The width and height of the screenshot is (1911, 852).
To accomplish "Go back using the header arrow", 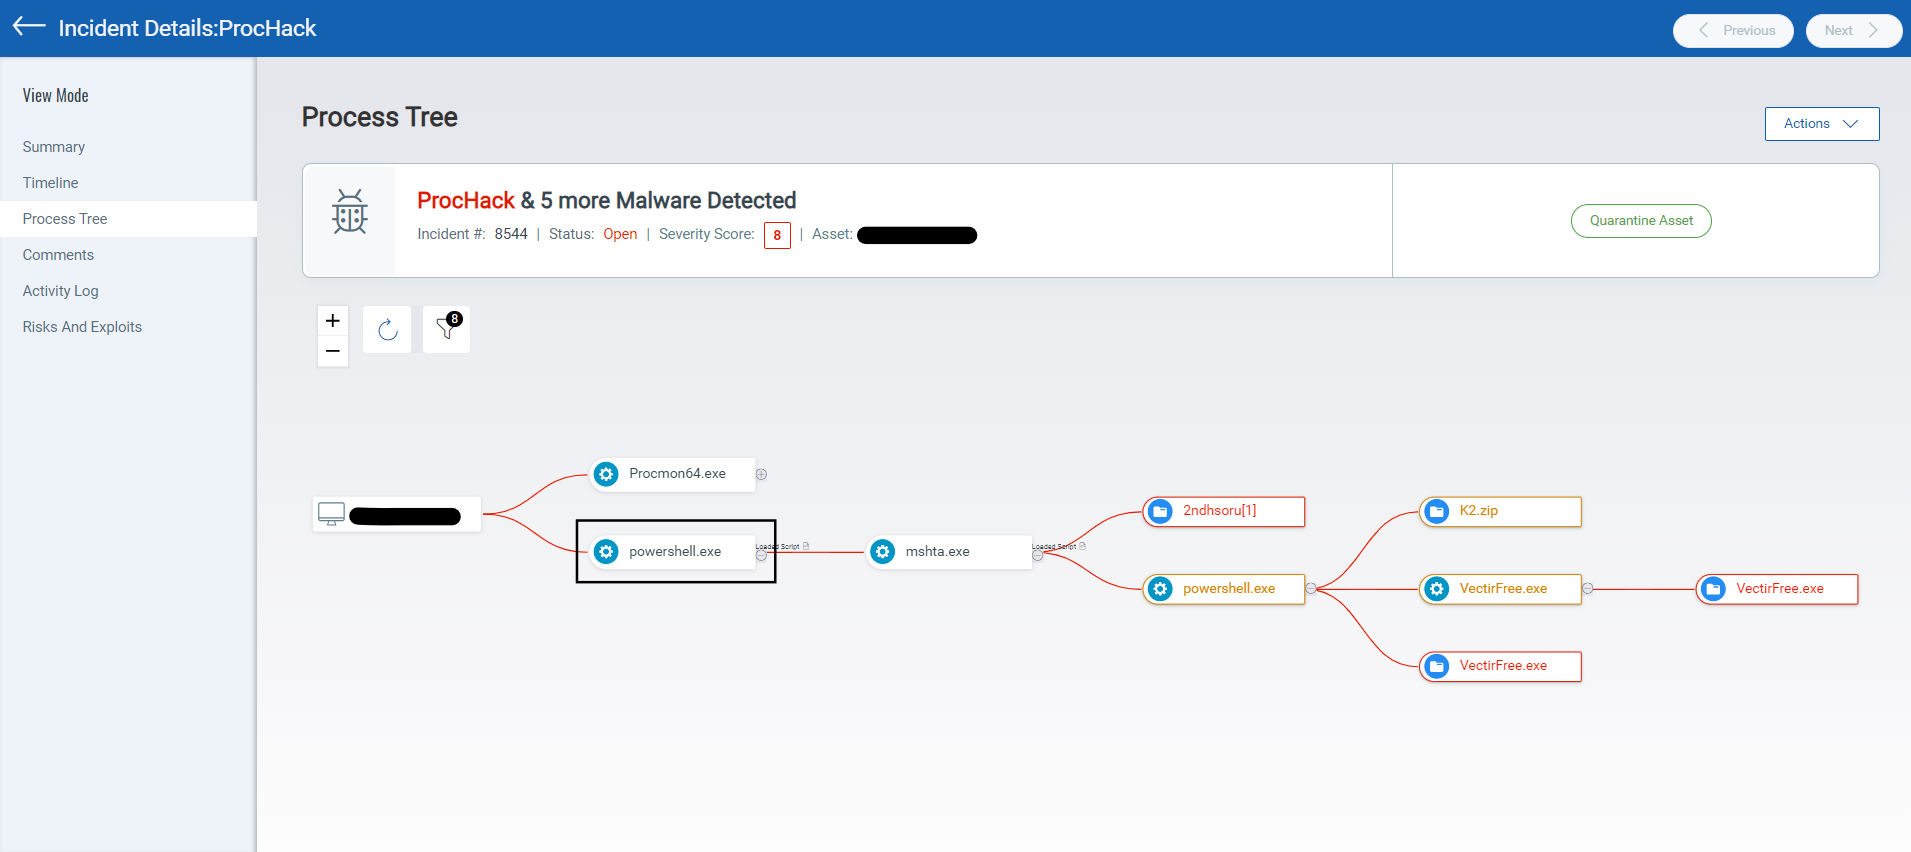I will [29, 27].
